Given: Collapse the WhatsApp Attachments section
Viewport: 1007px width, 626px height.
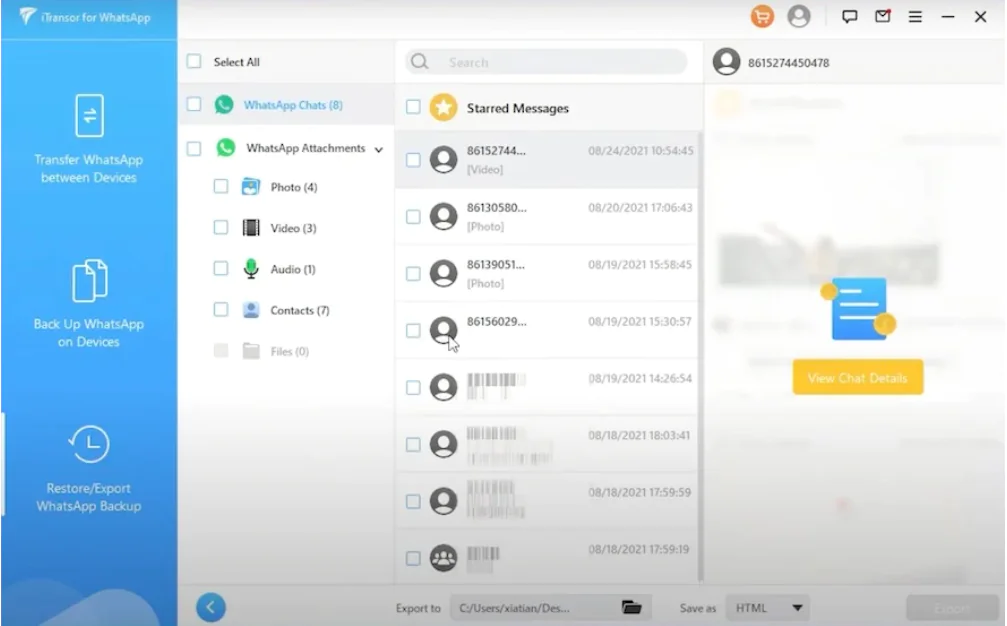Looking at the screenshot, I should (378, 148).
